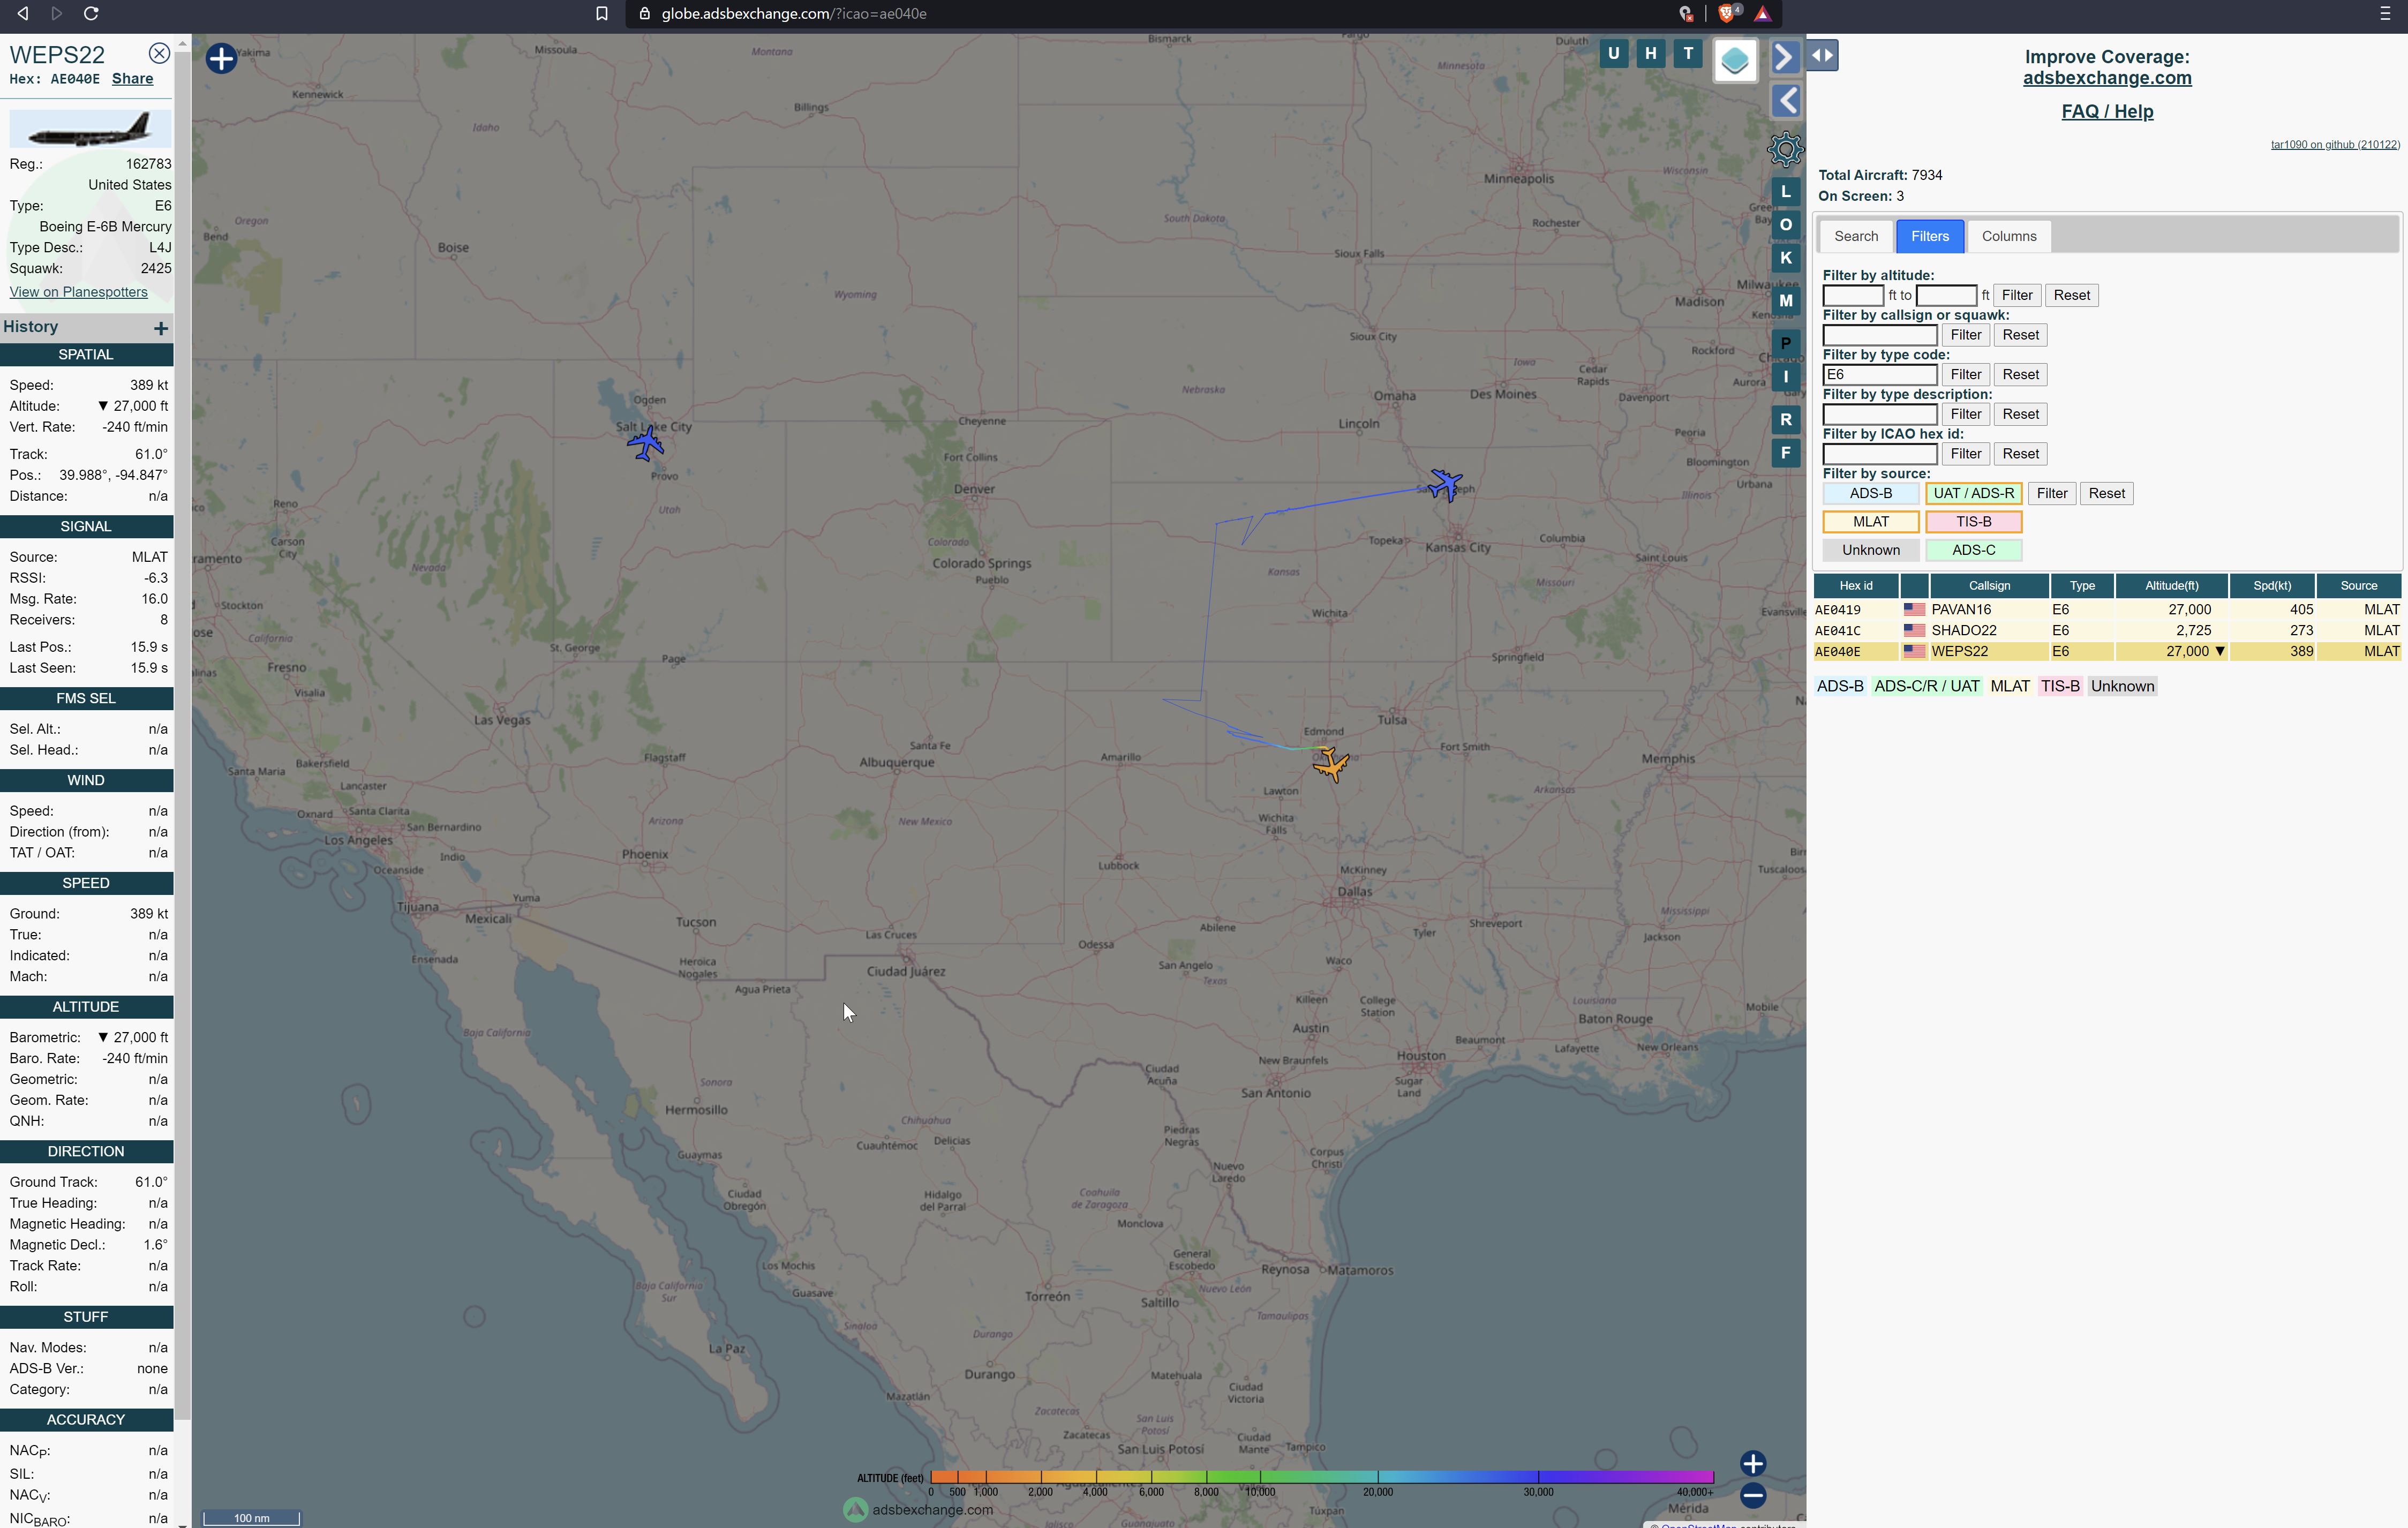Click the R map option button

(1785, 420)
